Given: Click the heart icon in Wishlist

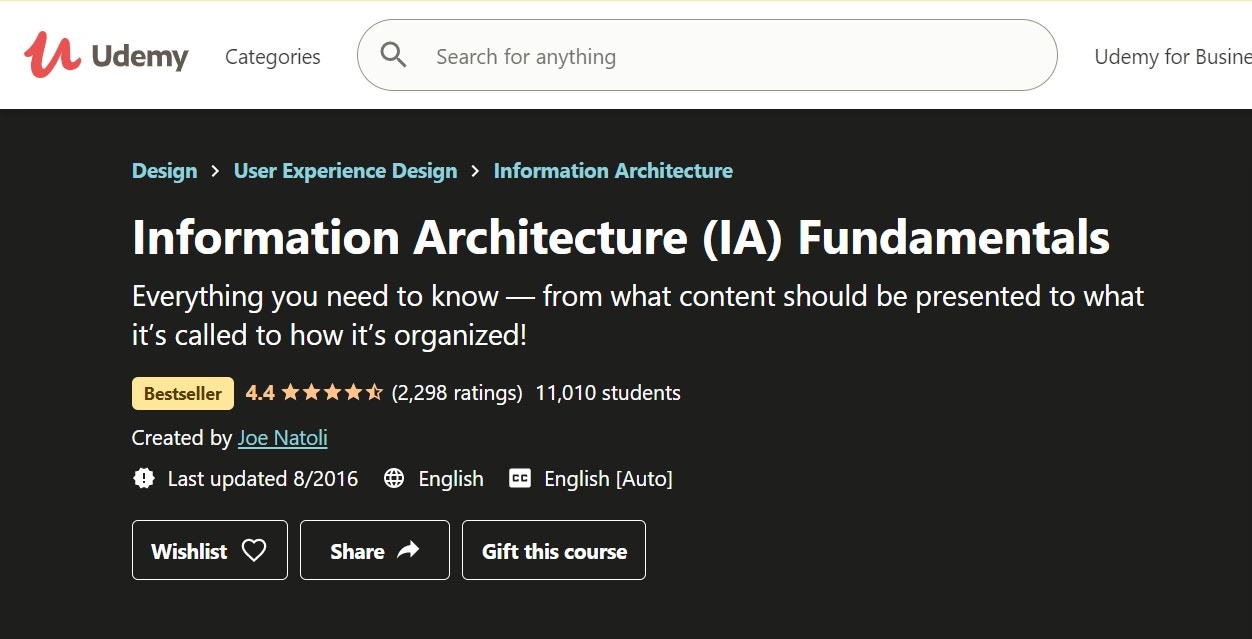Looking at the screenshot, I should [x=254, y=550].
